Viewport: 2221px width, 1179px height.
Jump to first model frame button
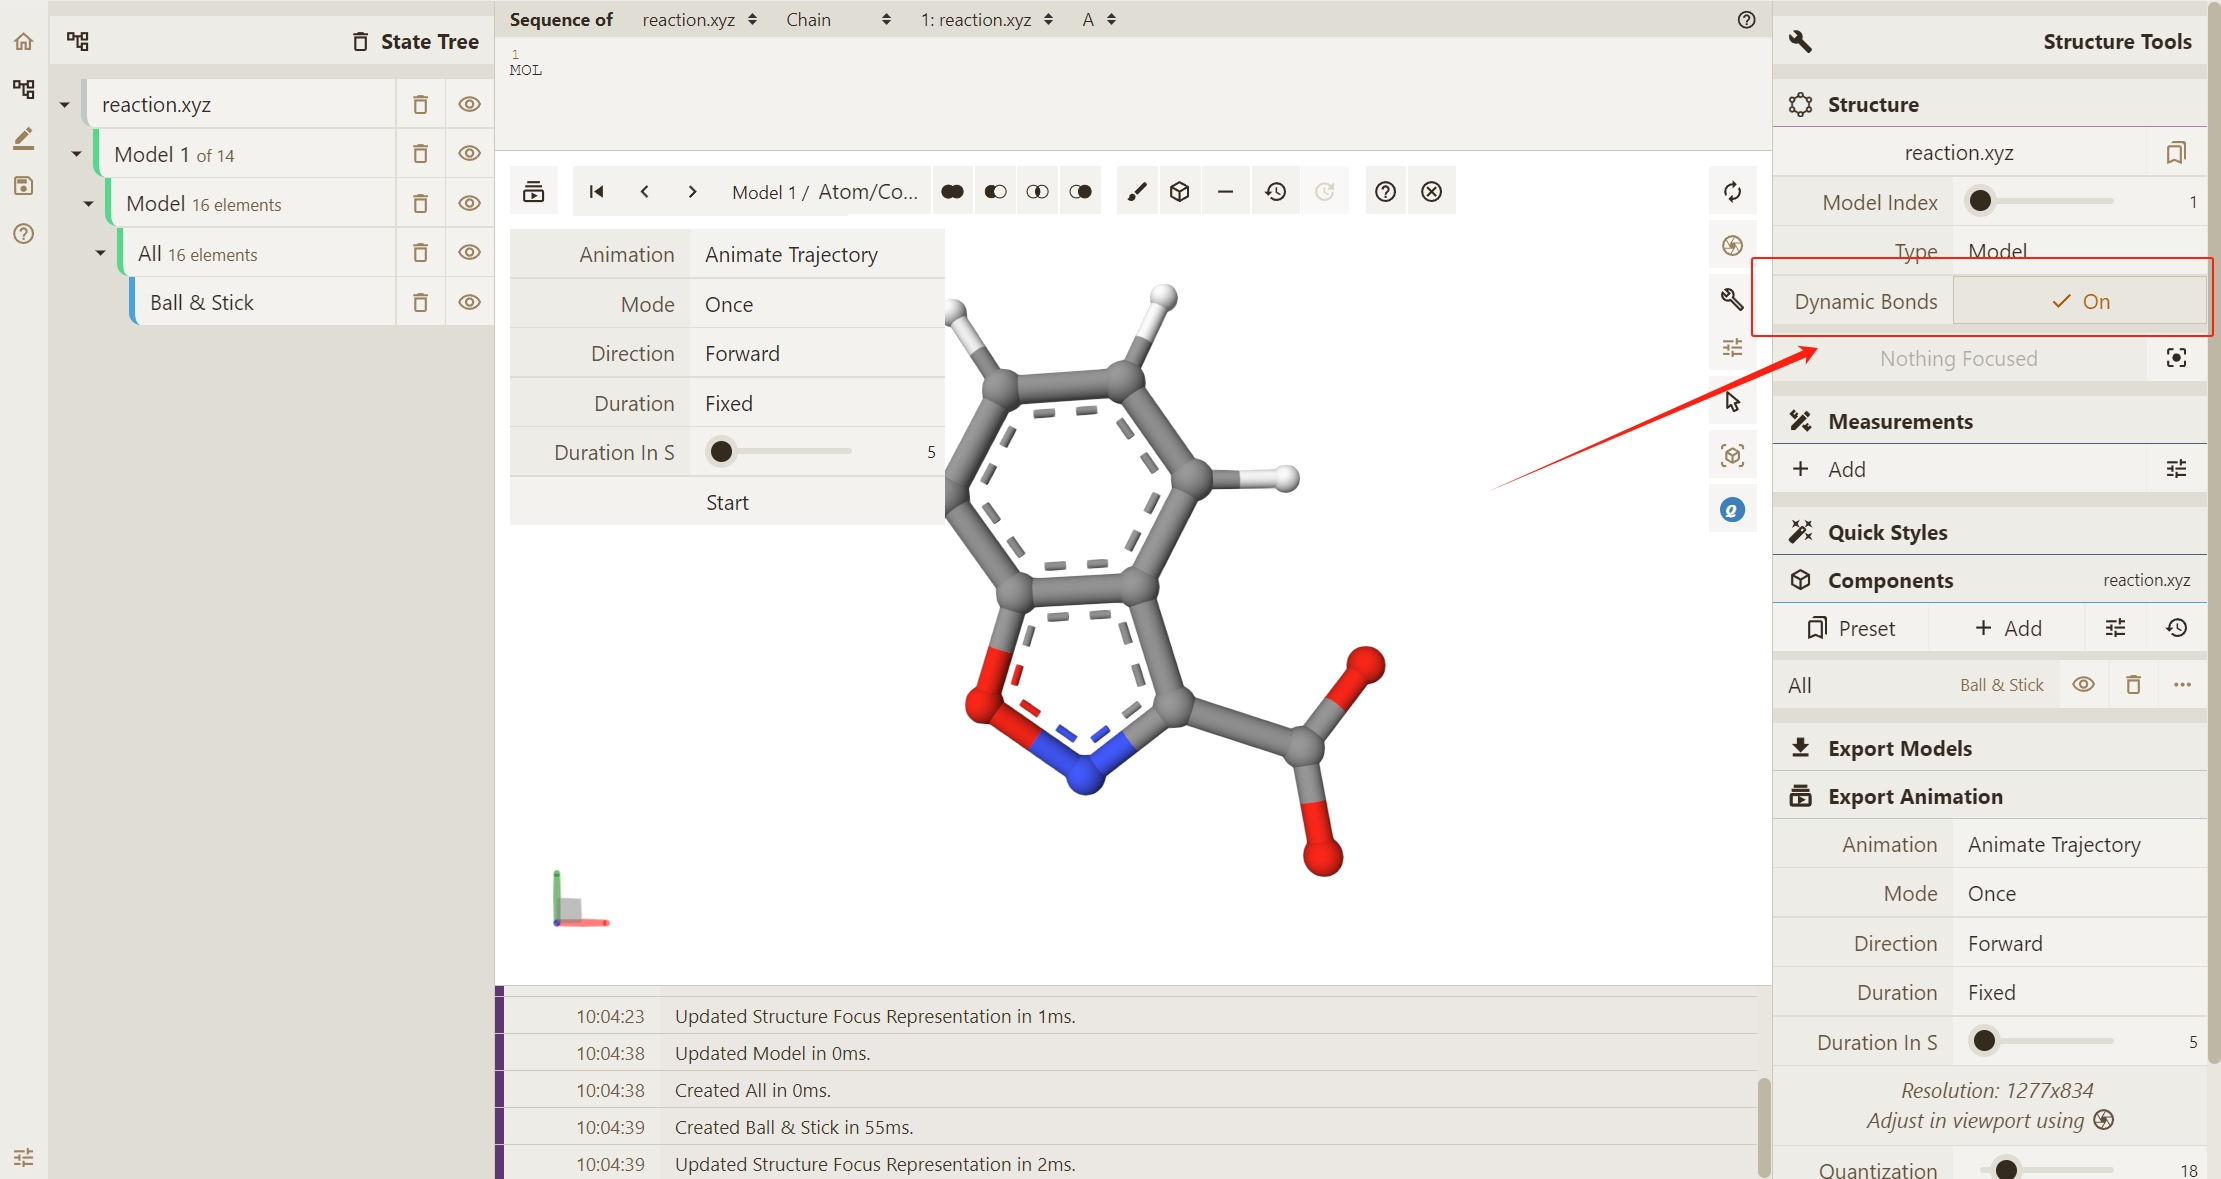[596, 192]
